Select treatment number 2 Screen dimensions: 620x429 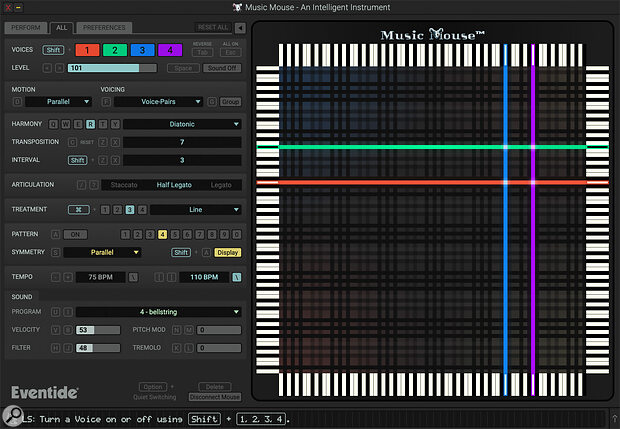117,210
